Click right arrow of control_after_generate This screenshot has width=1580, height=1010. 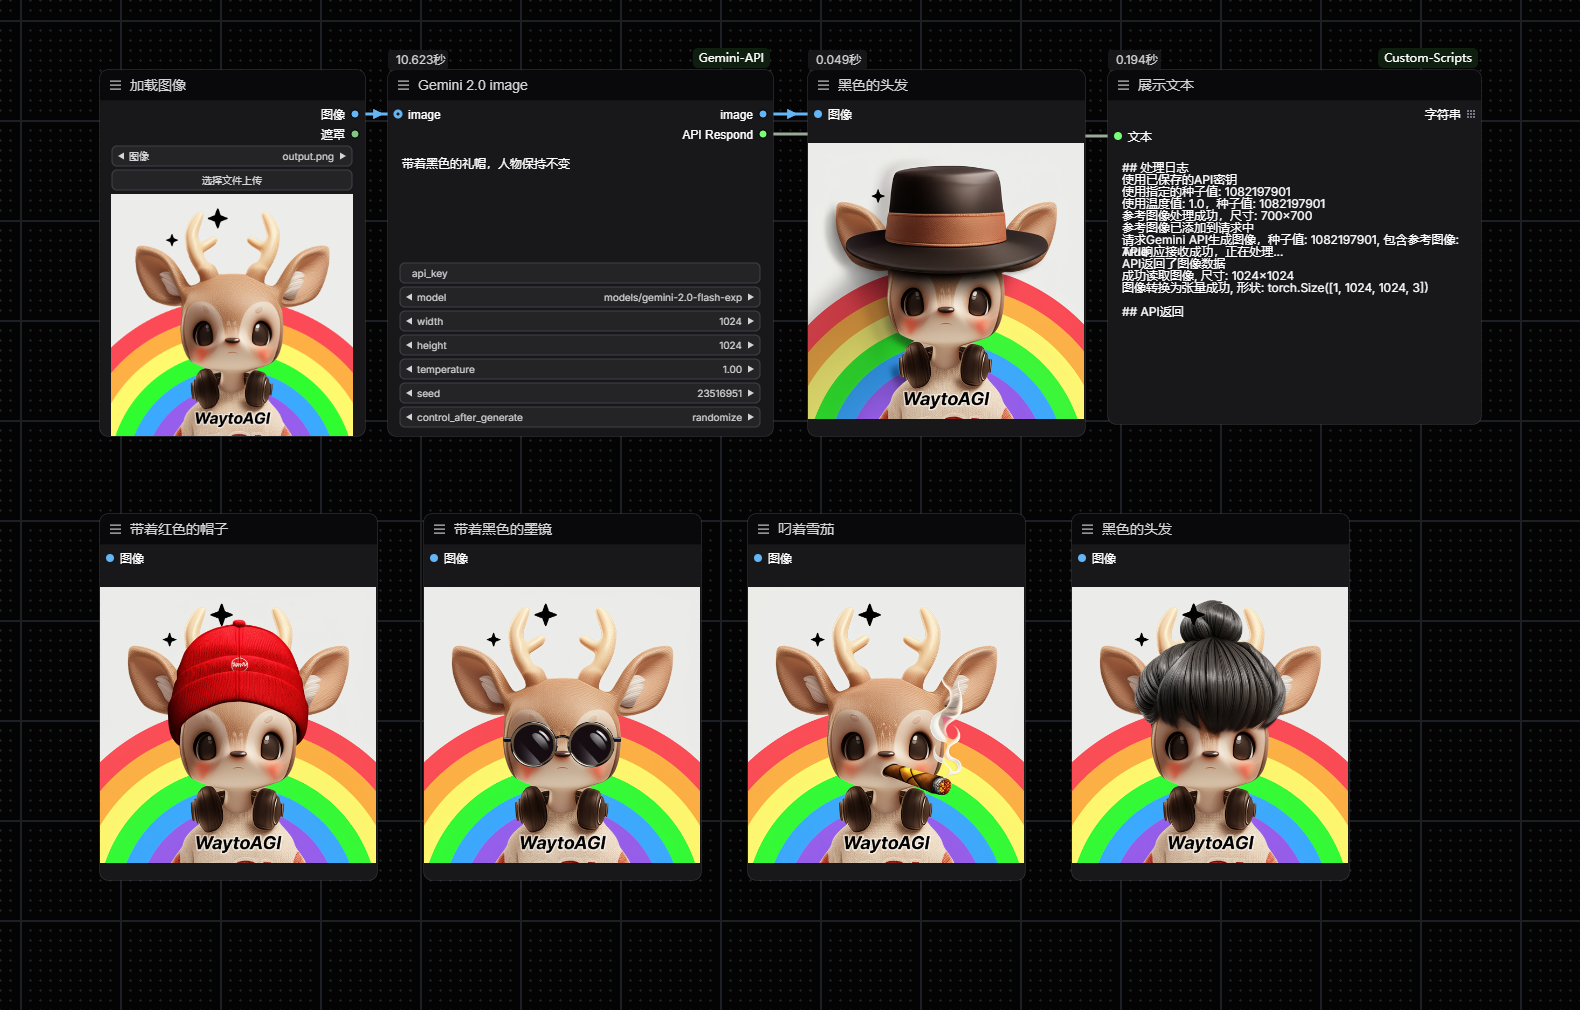pyautogui.click(x=751, y=417)
